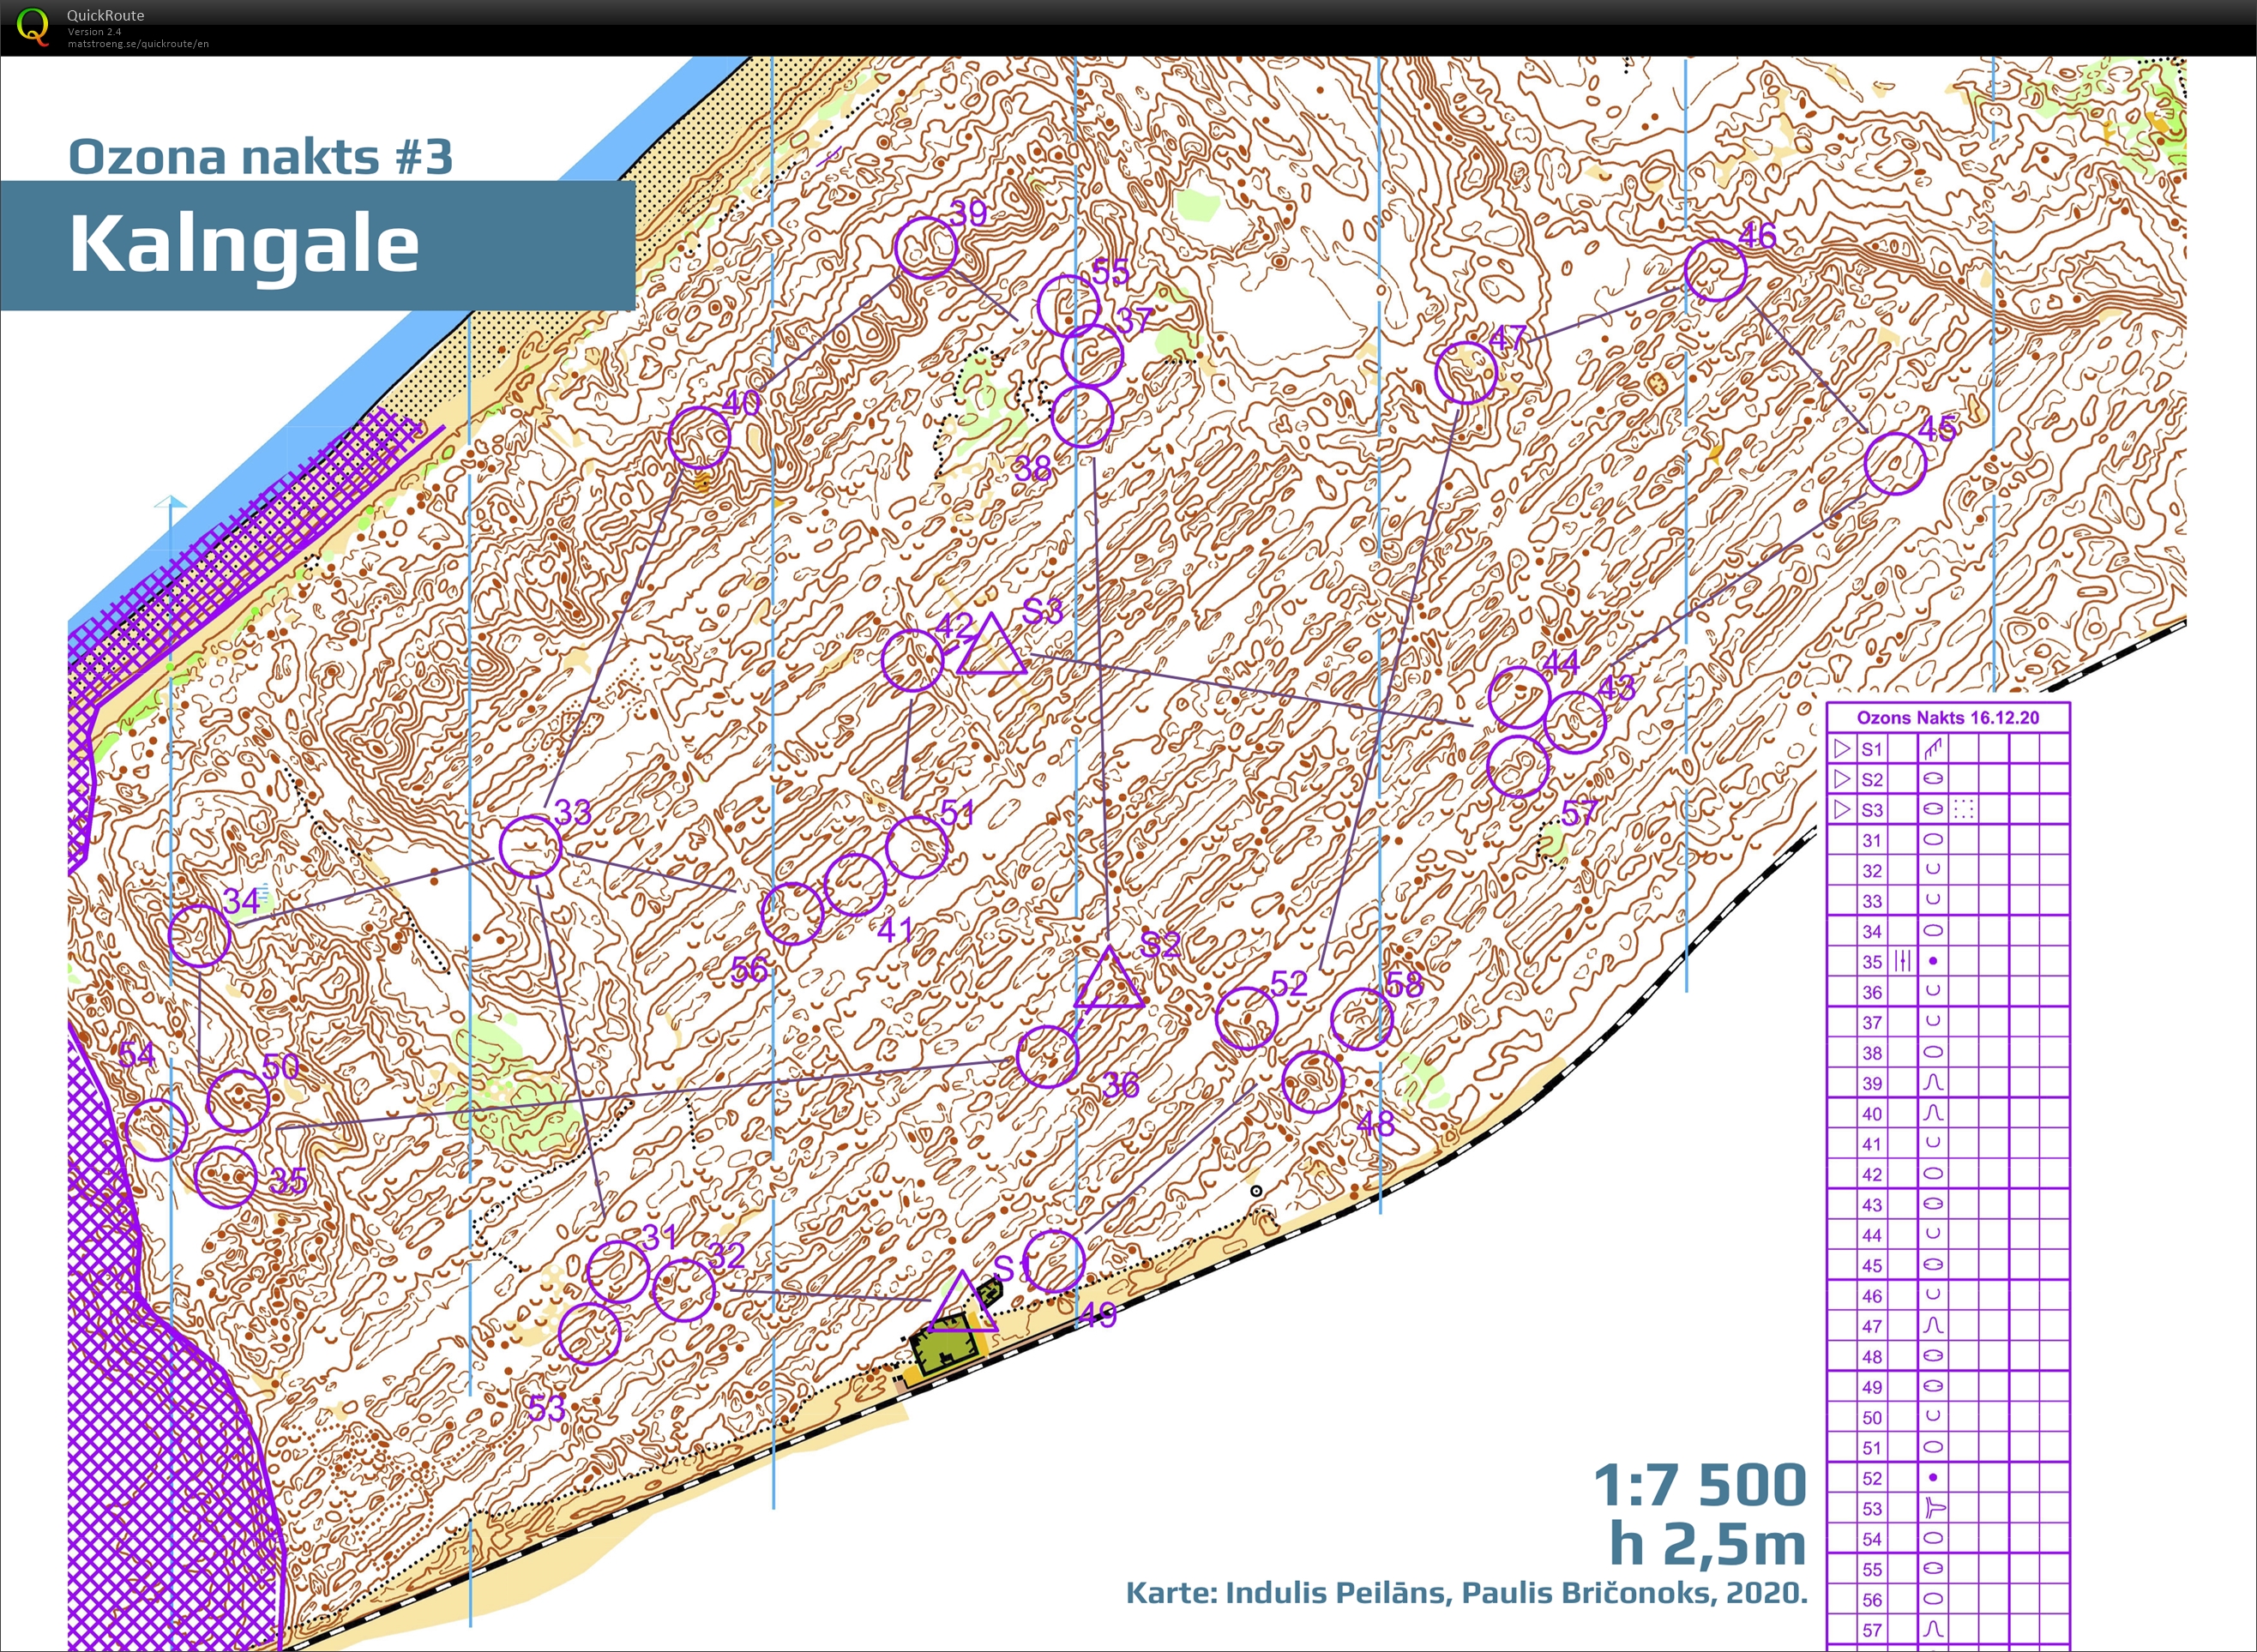Screen dimensions: 2257x1652
Task: Click control circle 31 on the map
Action: pyautogui.click(x=617, y=1271)
